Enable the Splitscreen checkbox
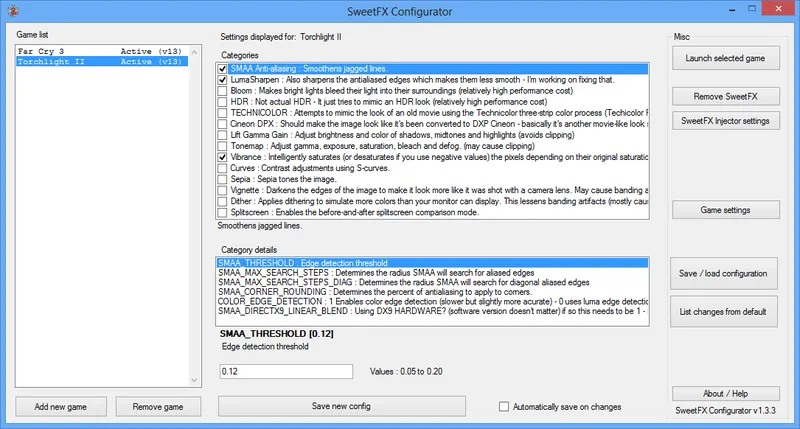This screenshot has width=800, height=429. click(222, 213)
